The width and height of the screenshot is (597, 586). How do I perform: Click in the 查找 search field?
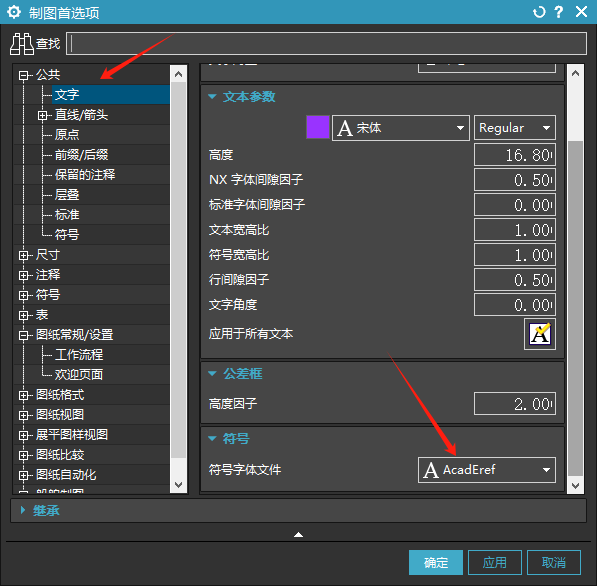click(326, 44)
